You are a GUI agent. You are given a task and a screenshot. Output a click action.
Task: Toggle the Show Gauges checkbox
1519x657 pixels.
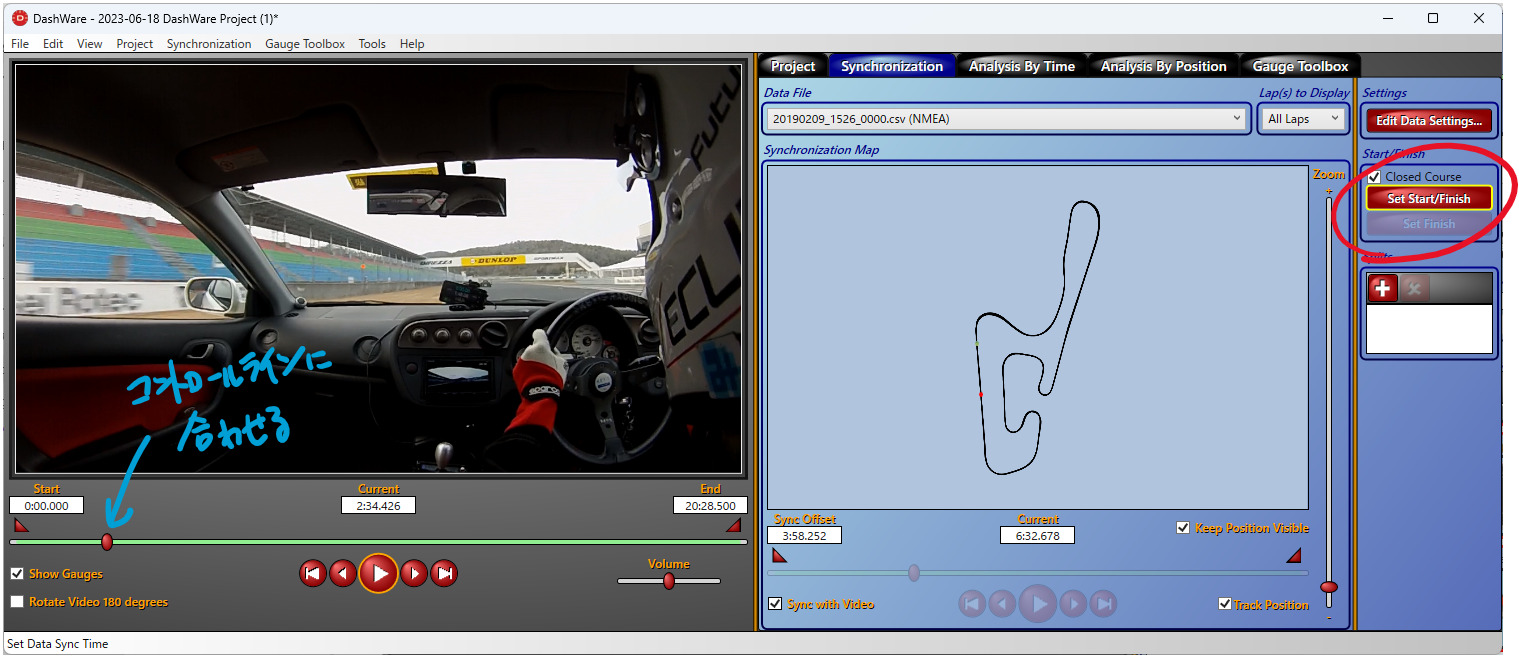click(x=17, y=574)
